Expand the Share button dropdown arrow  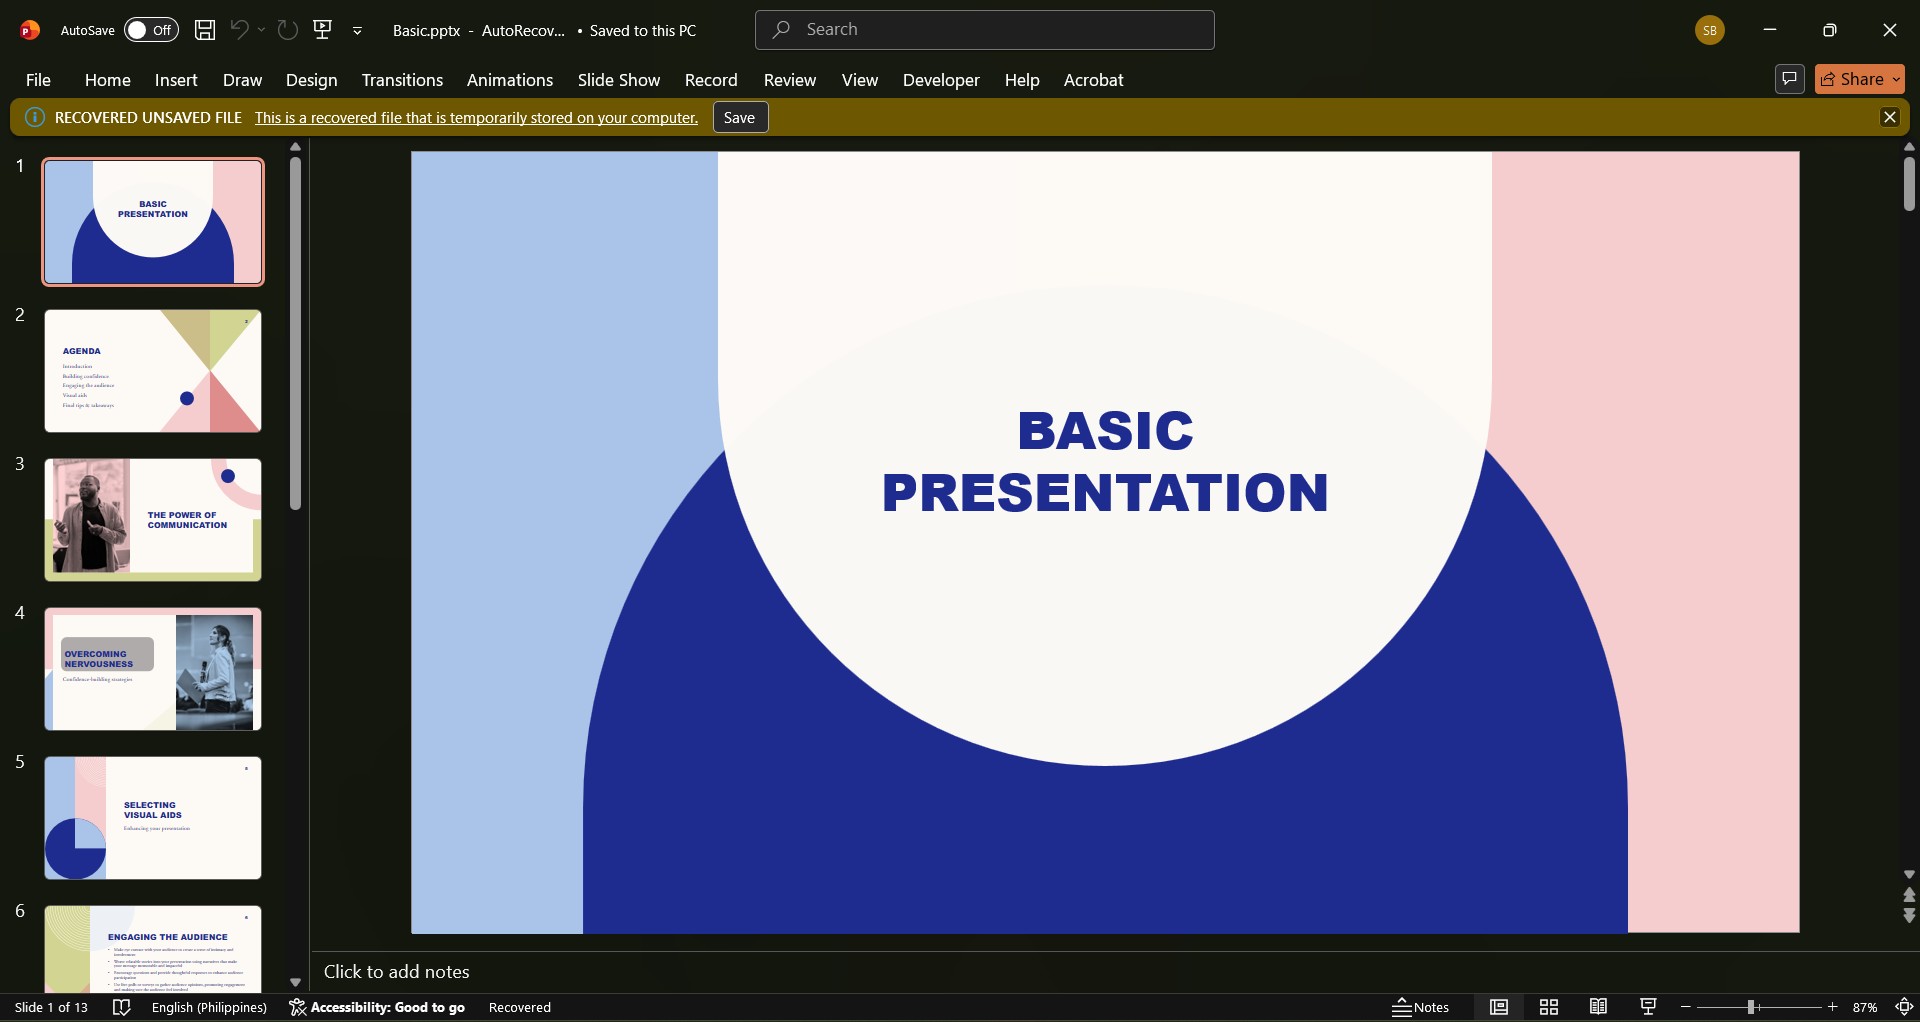tap(1897, 79)
